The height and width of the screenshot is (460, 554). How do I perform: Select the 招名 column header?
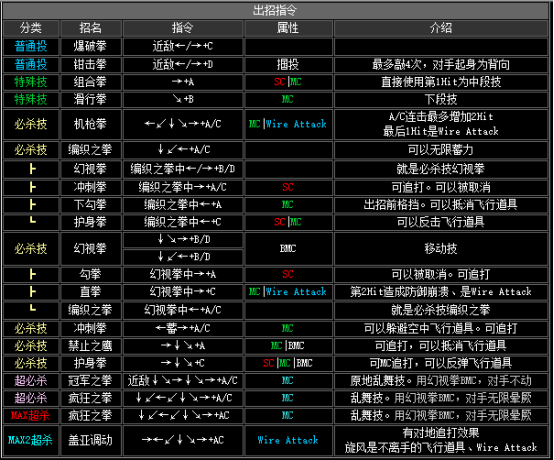coord(90,28)
